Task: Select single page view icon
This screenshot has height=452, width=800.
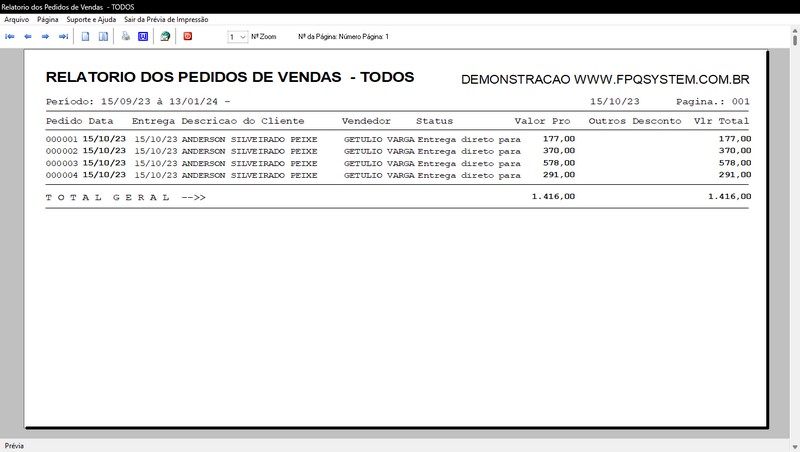Action: 86,36
